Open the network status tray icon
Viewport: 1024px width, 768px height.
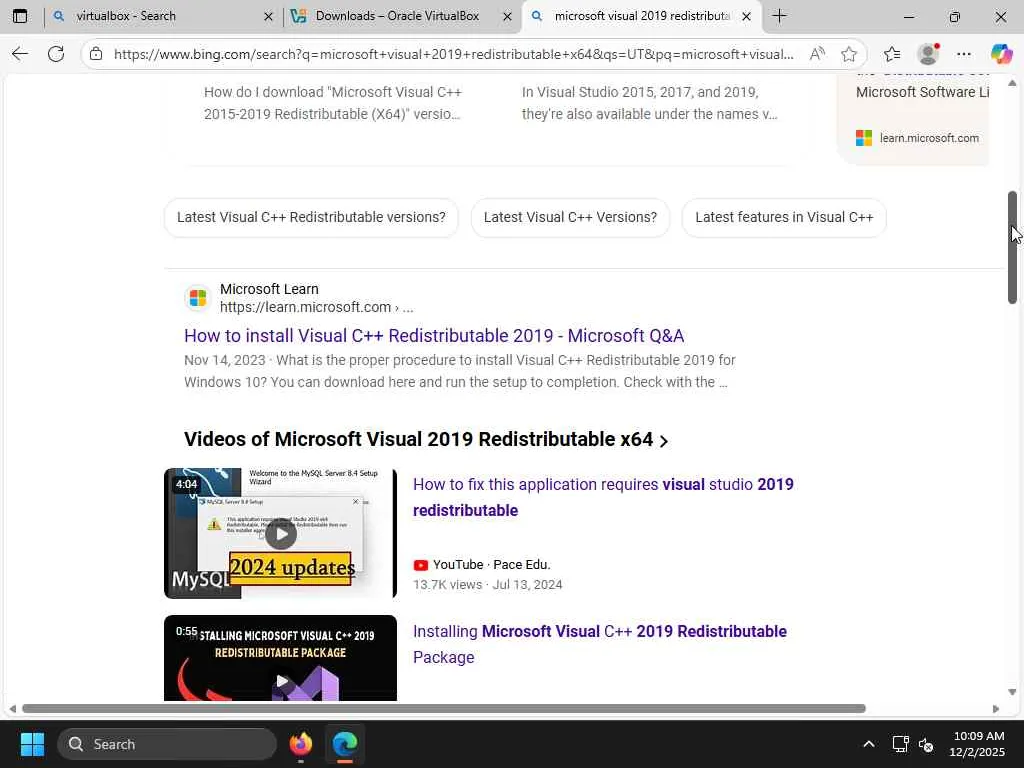tap(901, 744)
